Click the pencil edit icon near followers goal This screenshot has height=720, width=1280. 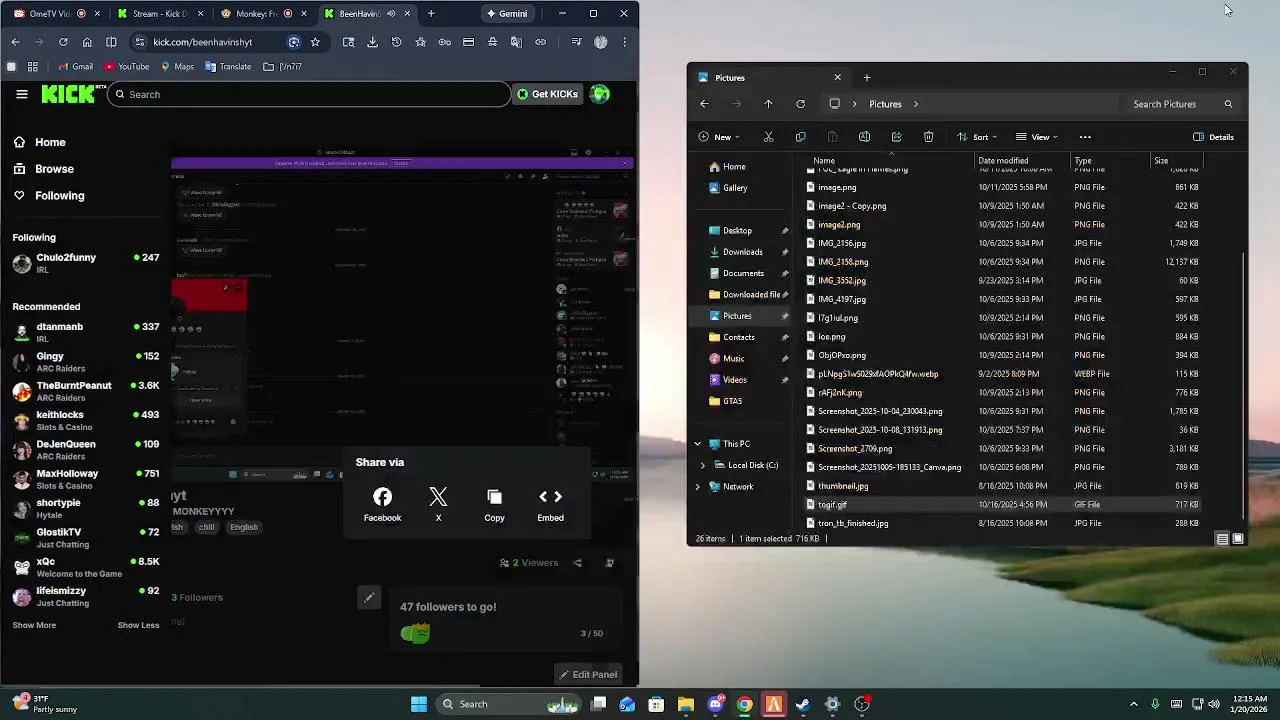pyautogui.click(x=369, y=598)
